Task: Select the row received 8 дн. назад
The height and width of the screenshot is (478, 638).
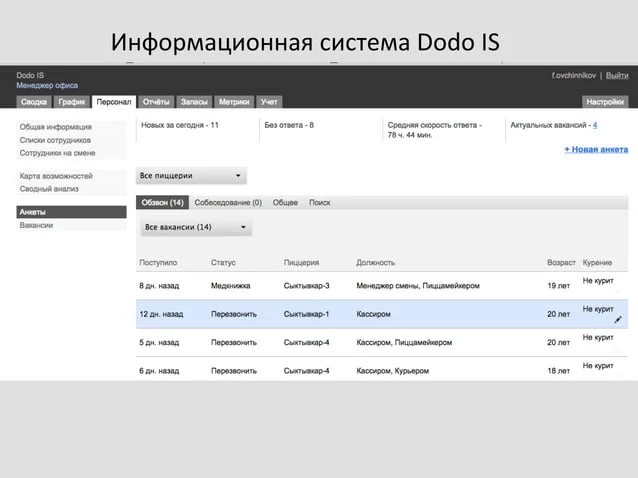Action: click(x=382, y=286)
